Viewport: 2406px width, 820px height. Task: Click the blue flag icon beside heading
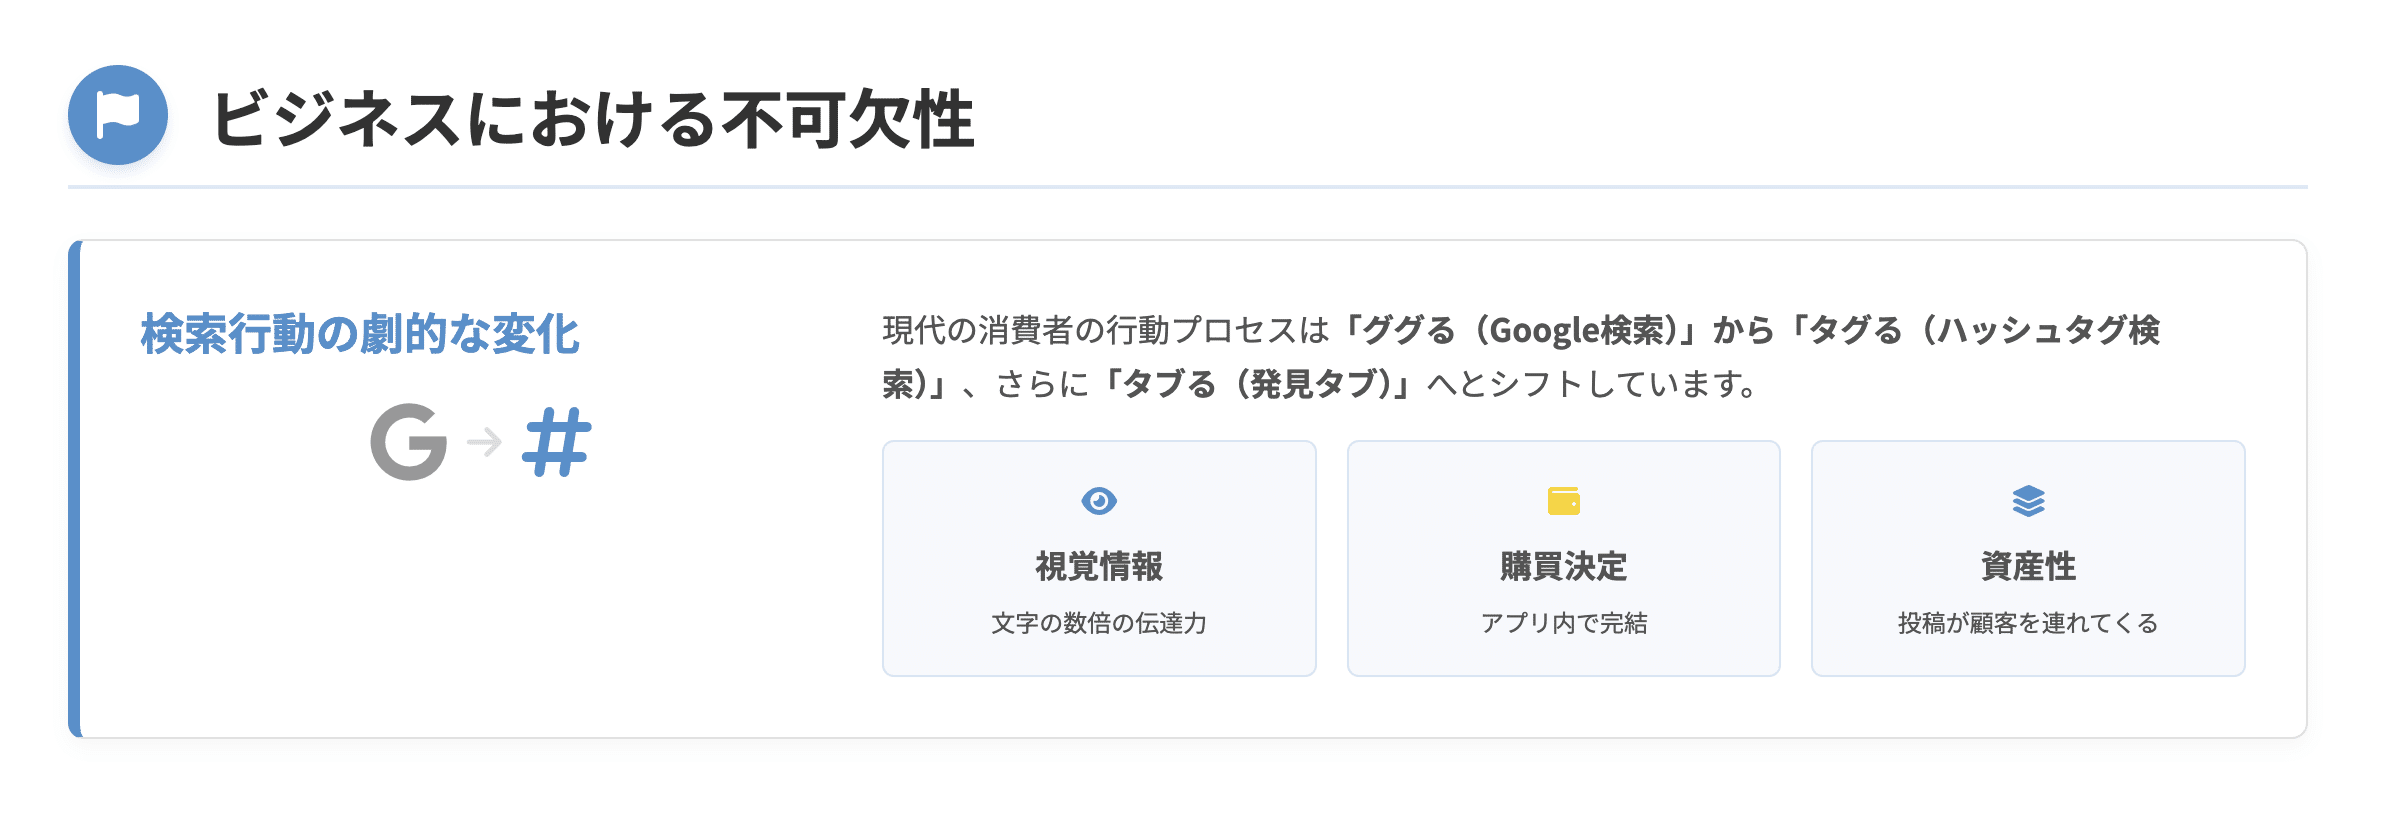[x=118, y=115]
